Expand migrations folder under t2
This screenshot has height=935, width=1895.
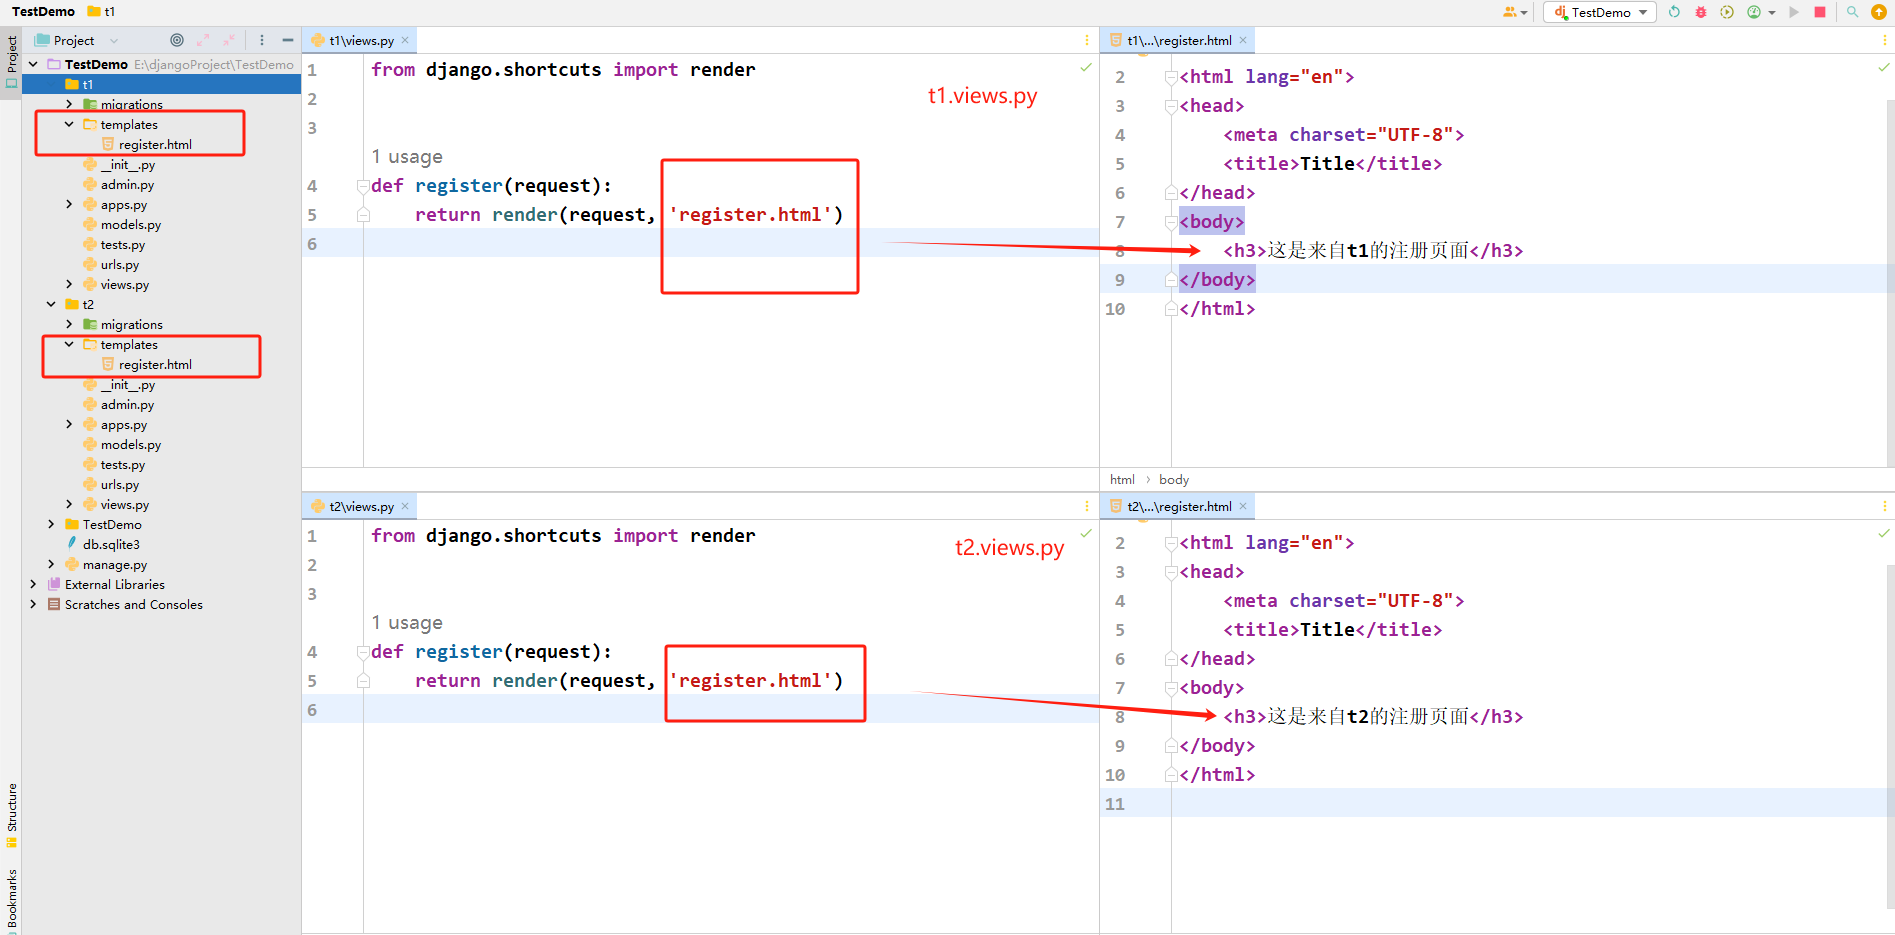69,324
